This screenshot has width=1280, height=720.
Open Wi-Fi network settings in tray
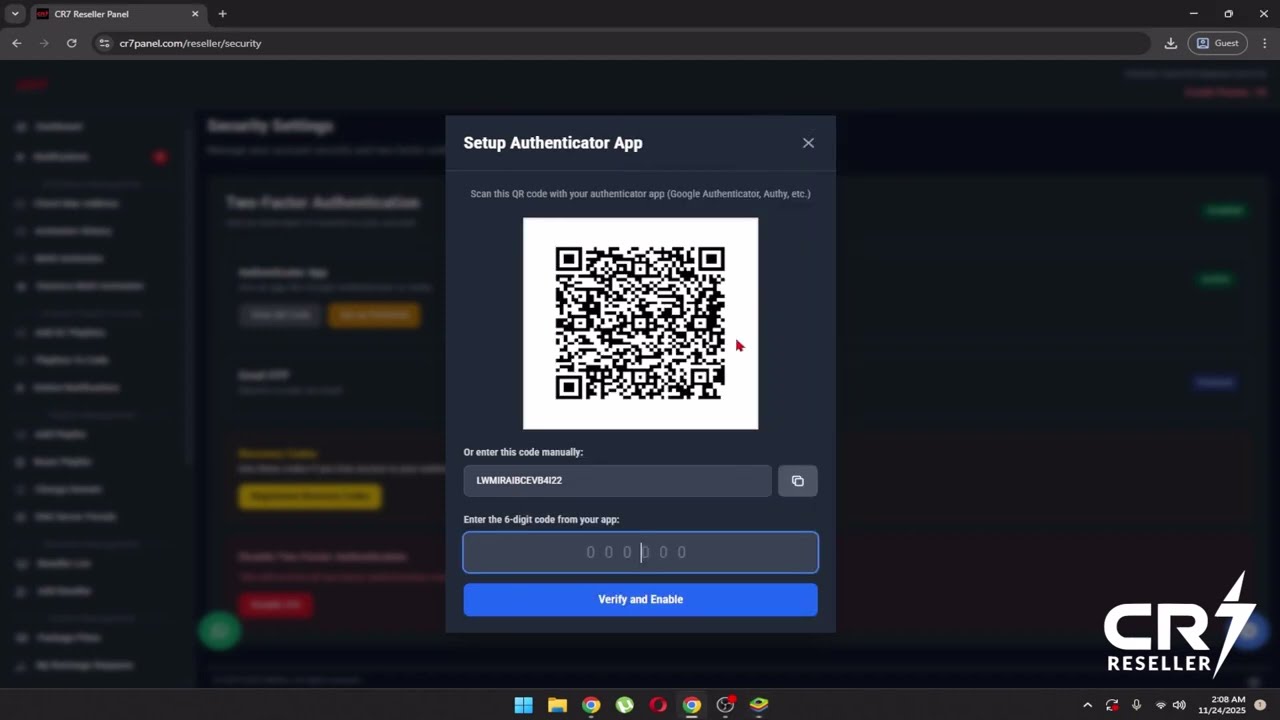coord(1160,705)
